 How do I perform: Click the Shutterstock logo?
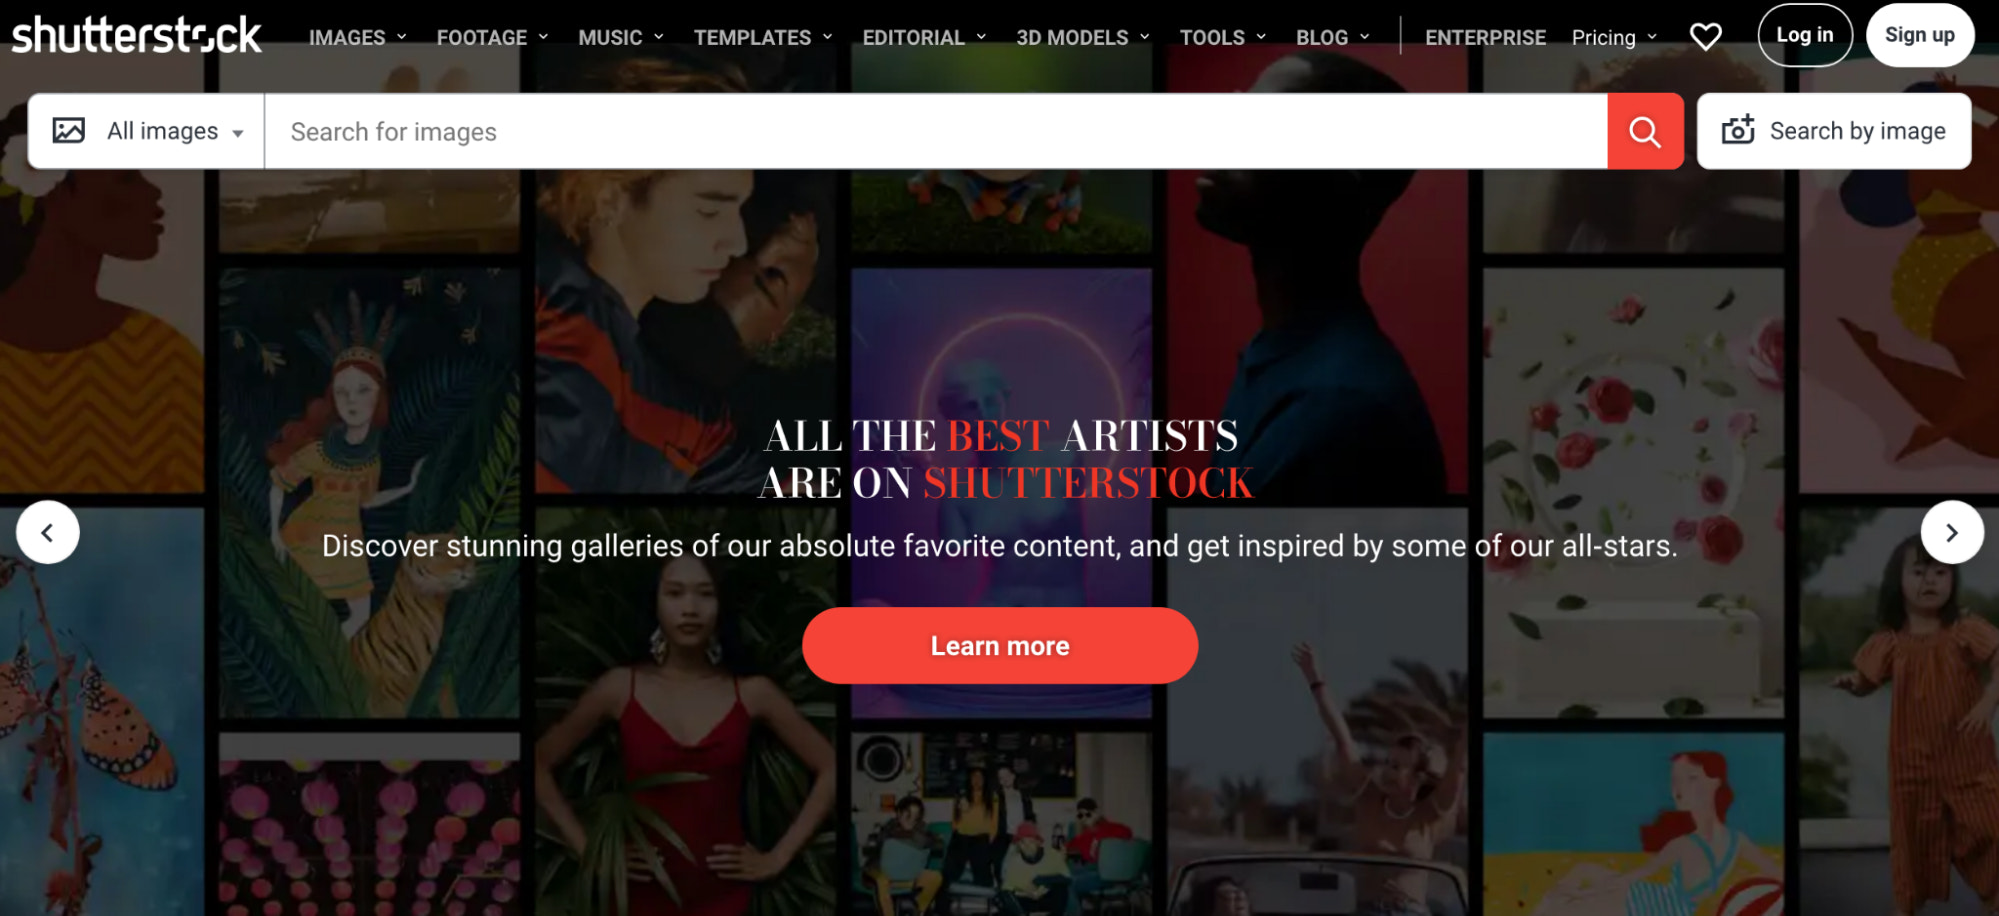coord(137,35)
